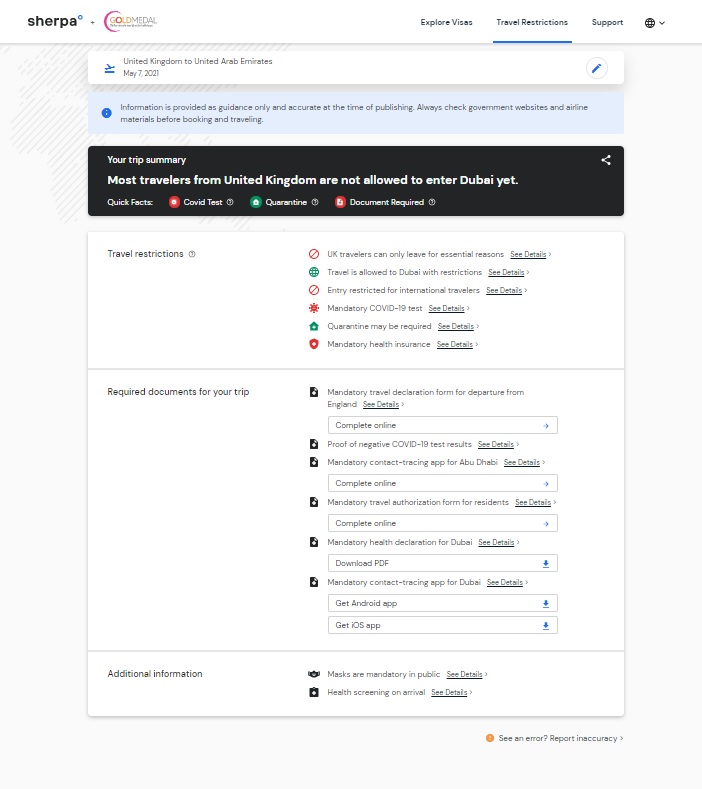Screen dimensions: 702x789
Task: Click the help icon next to Covid Test
Action: 230,202
